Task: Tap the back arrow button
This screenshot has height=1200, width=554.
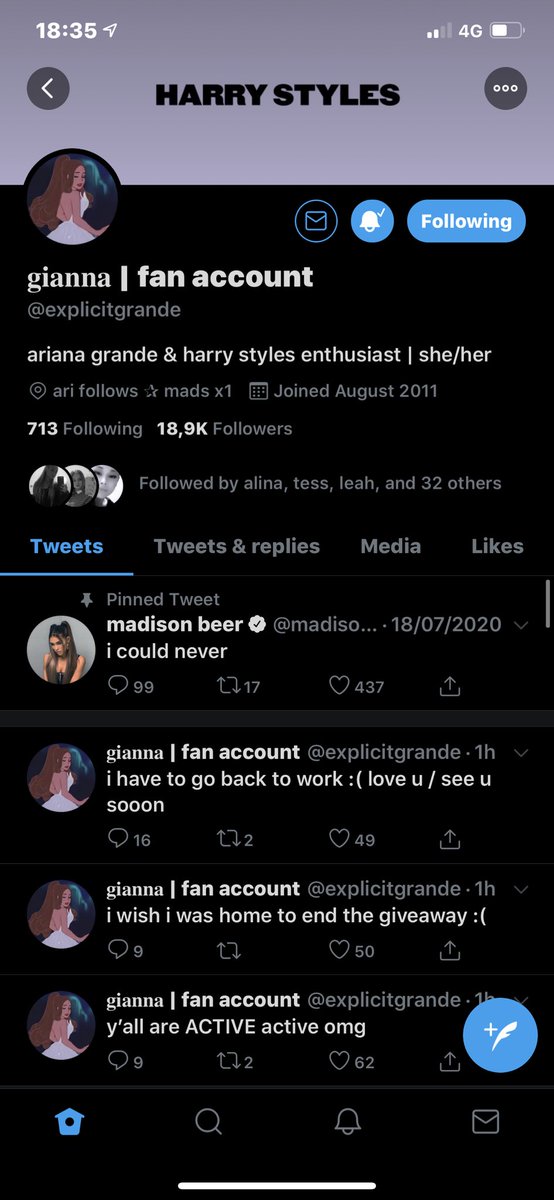Action: point(47,89)
